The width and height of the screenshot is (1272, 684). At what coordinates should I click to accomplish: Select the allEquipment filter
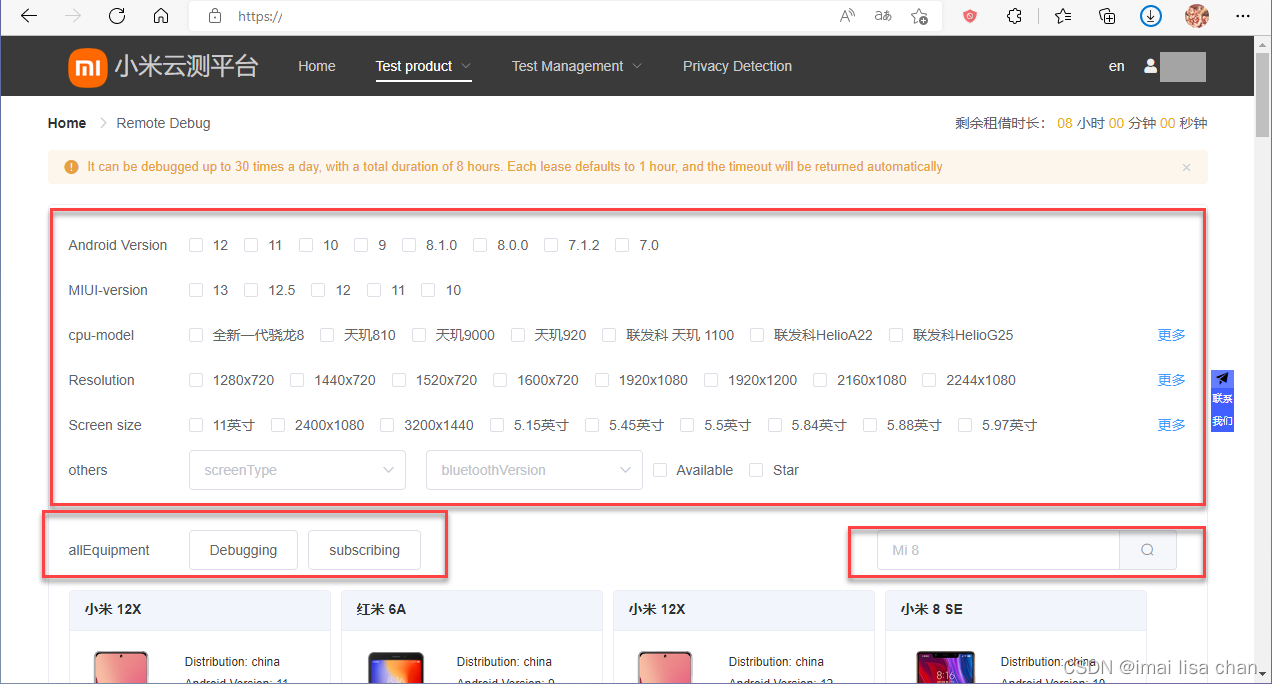tap(109, 550)
